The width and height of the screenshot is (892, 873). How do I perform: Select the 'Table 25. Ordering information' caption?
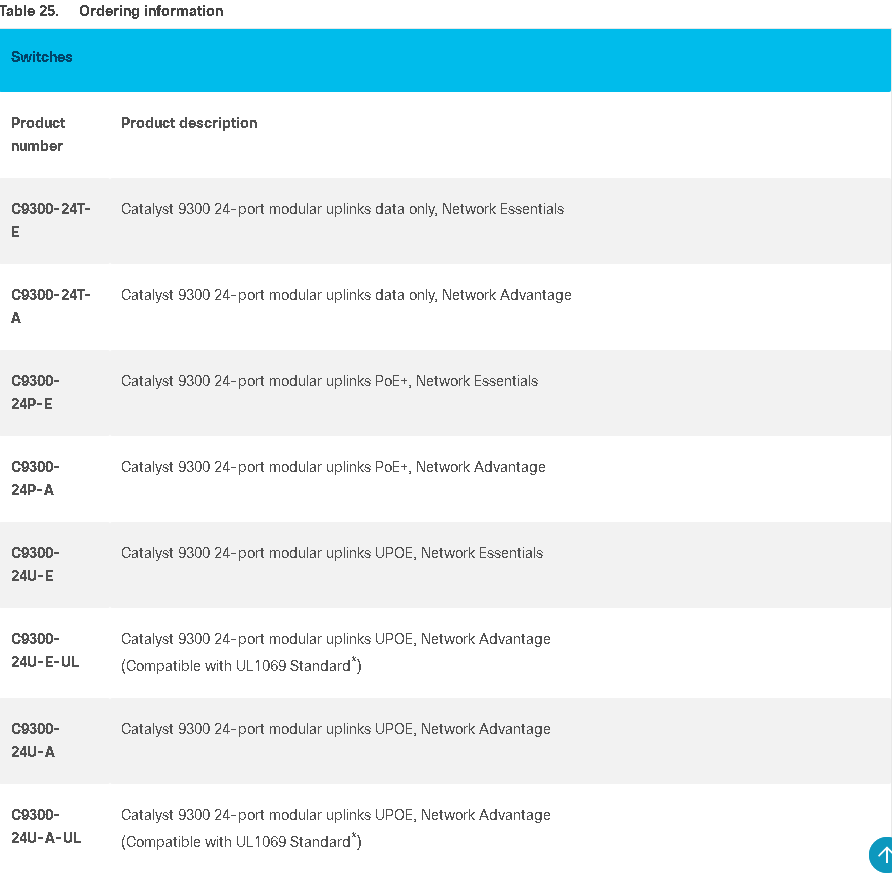coord(112,11)
